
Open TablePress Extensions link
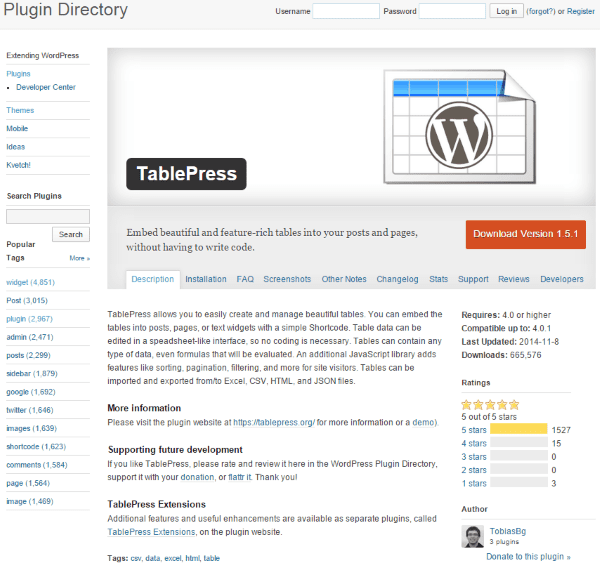[151, 532]
